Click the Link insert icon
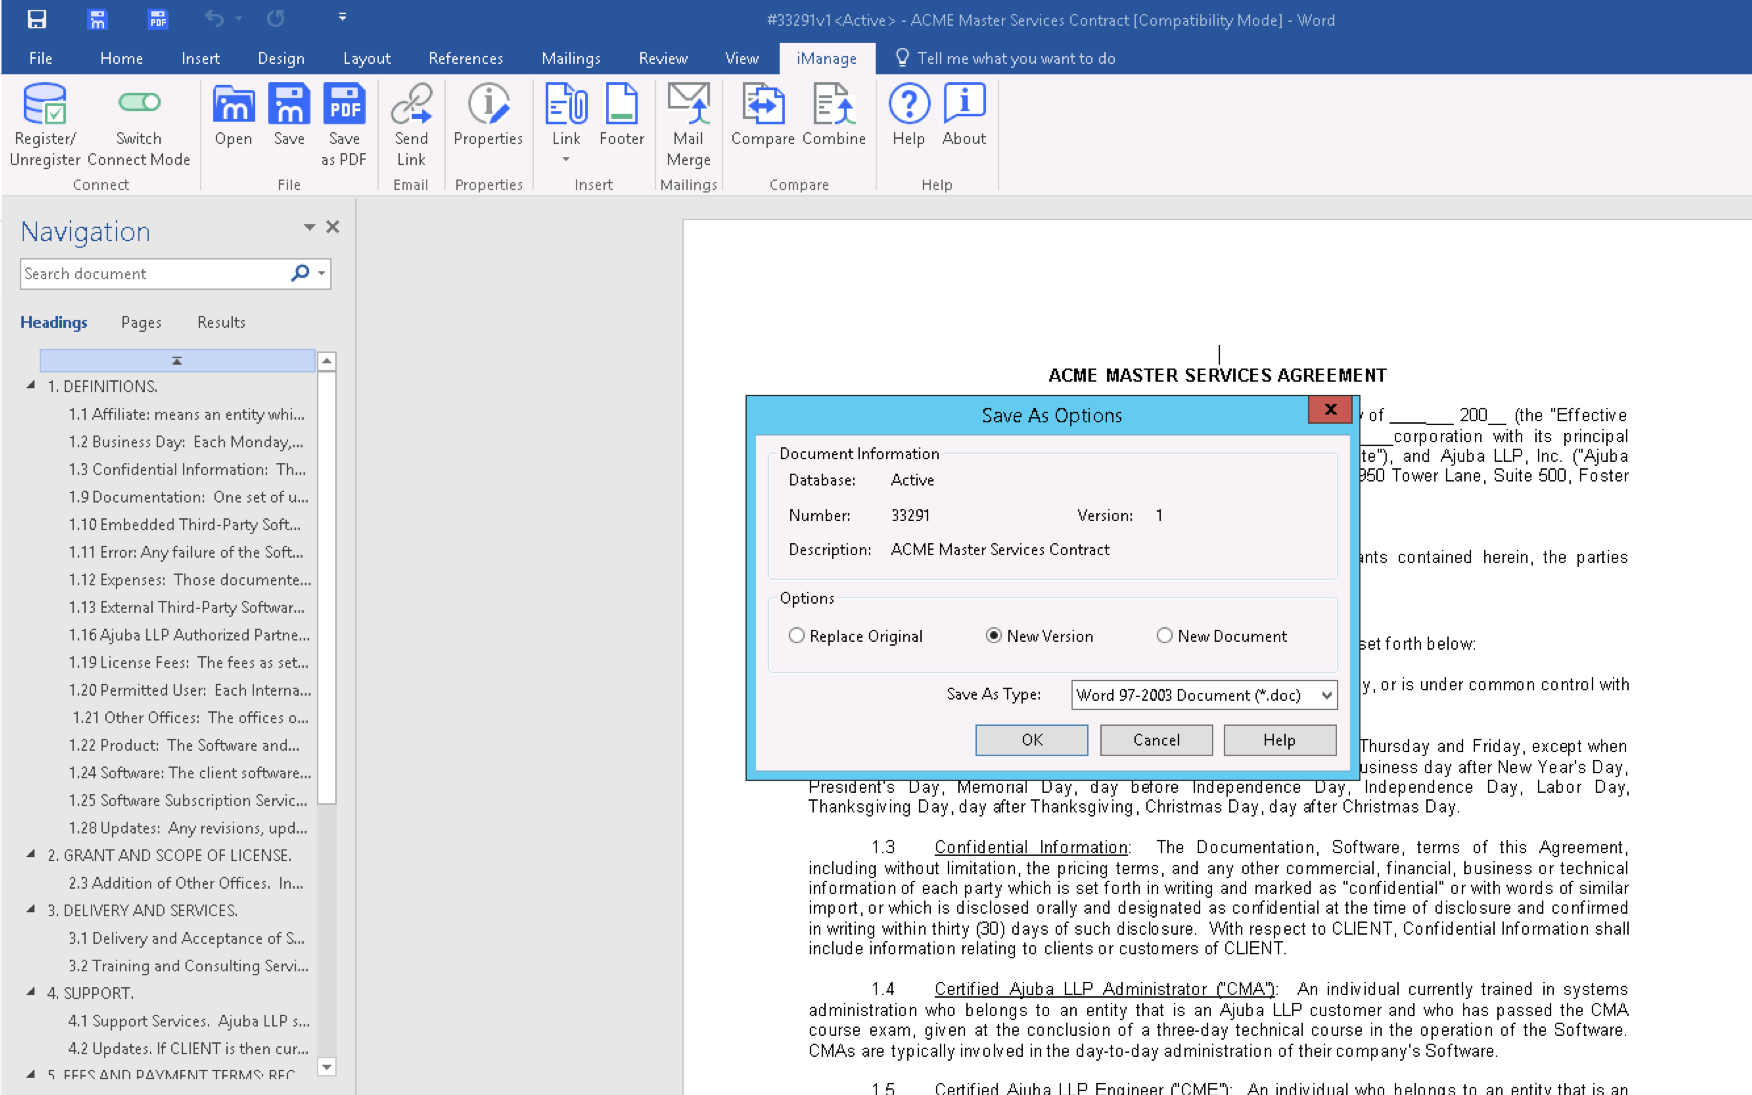The width and height of the screenshot is (1752, 1095). [566, 104]
